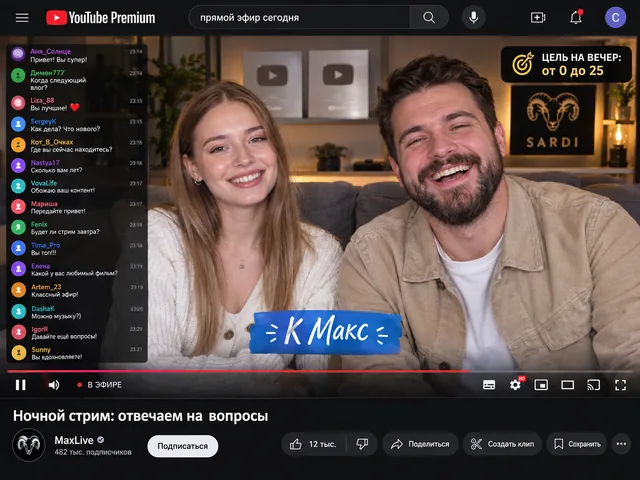The image size is (640, 480).
Task: Dislike the video
Action: (362, 444)
